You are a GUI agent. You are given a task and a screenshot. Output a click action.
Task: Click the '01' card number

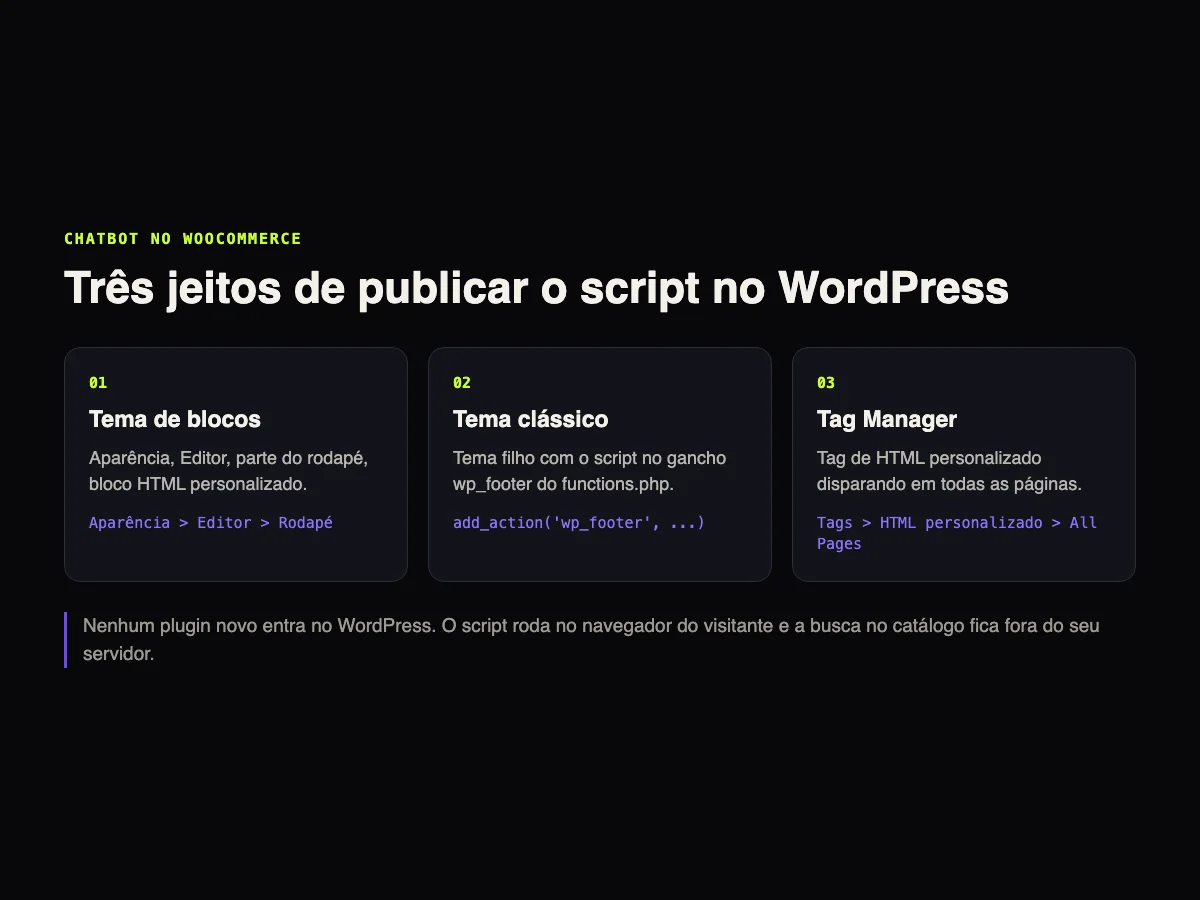(x=98, y=383)
